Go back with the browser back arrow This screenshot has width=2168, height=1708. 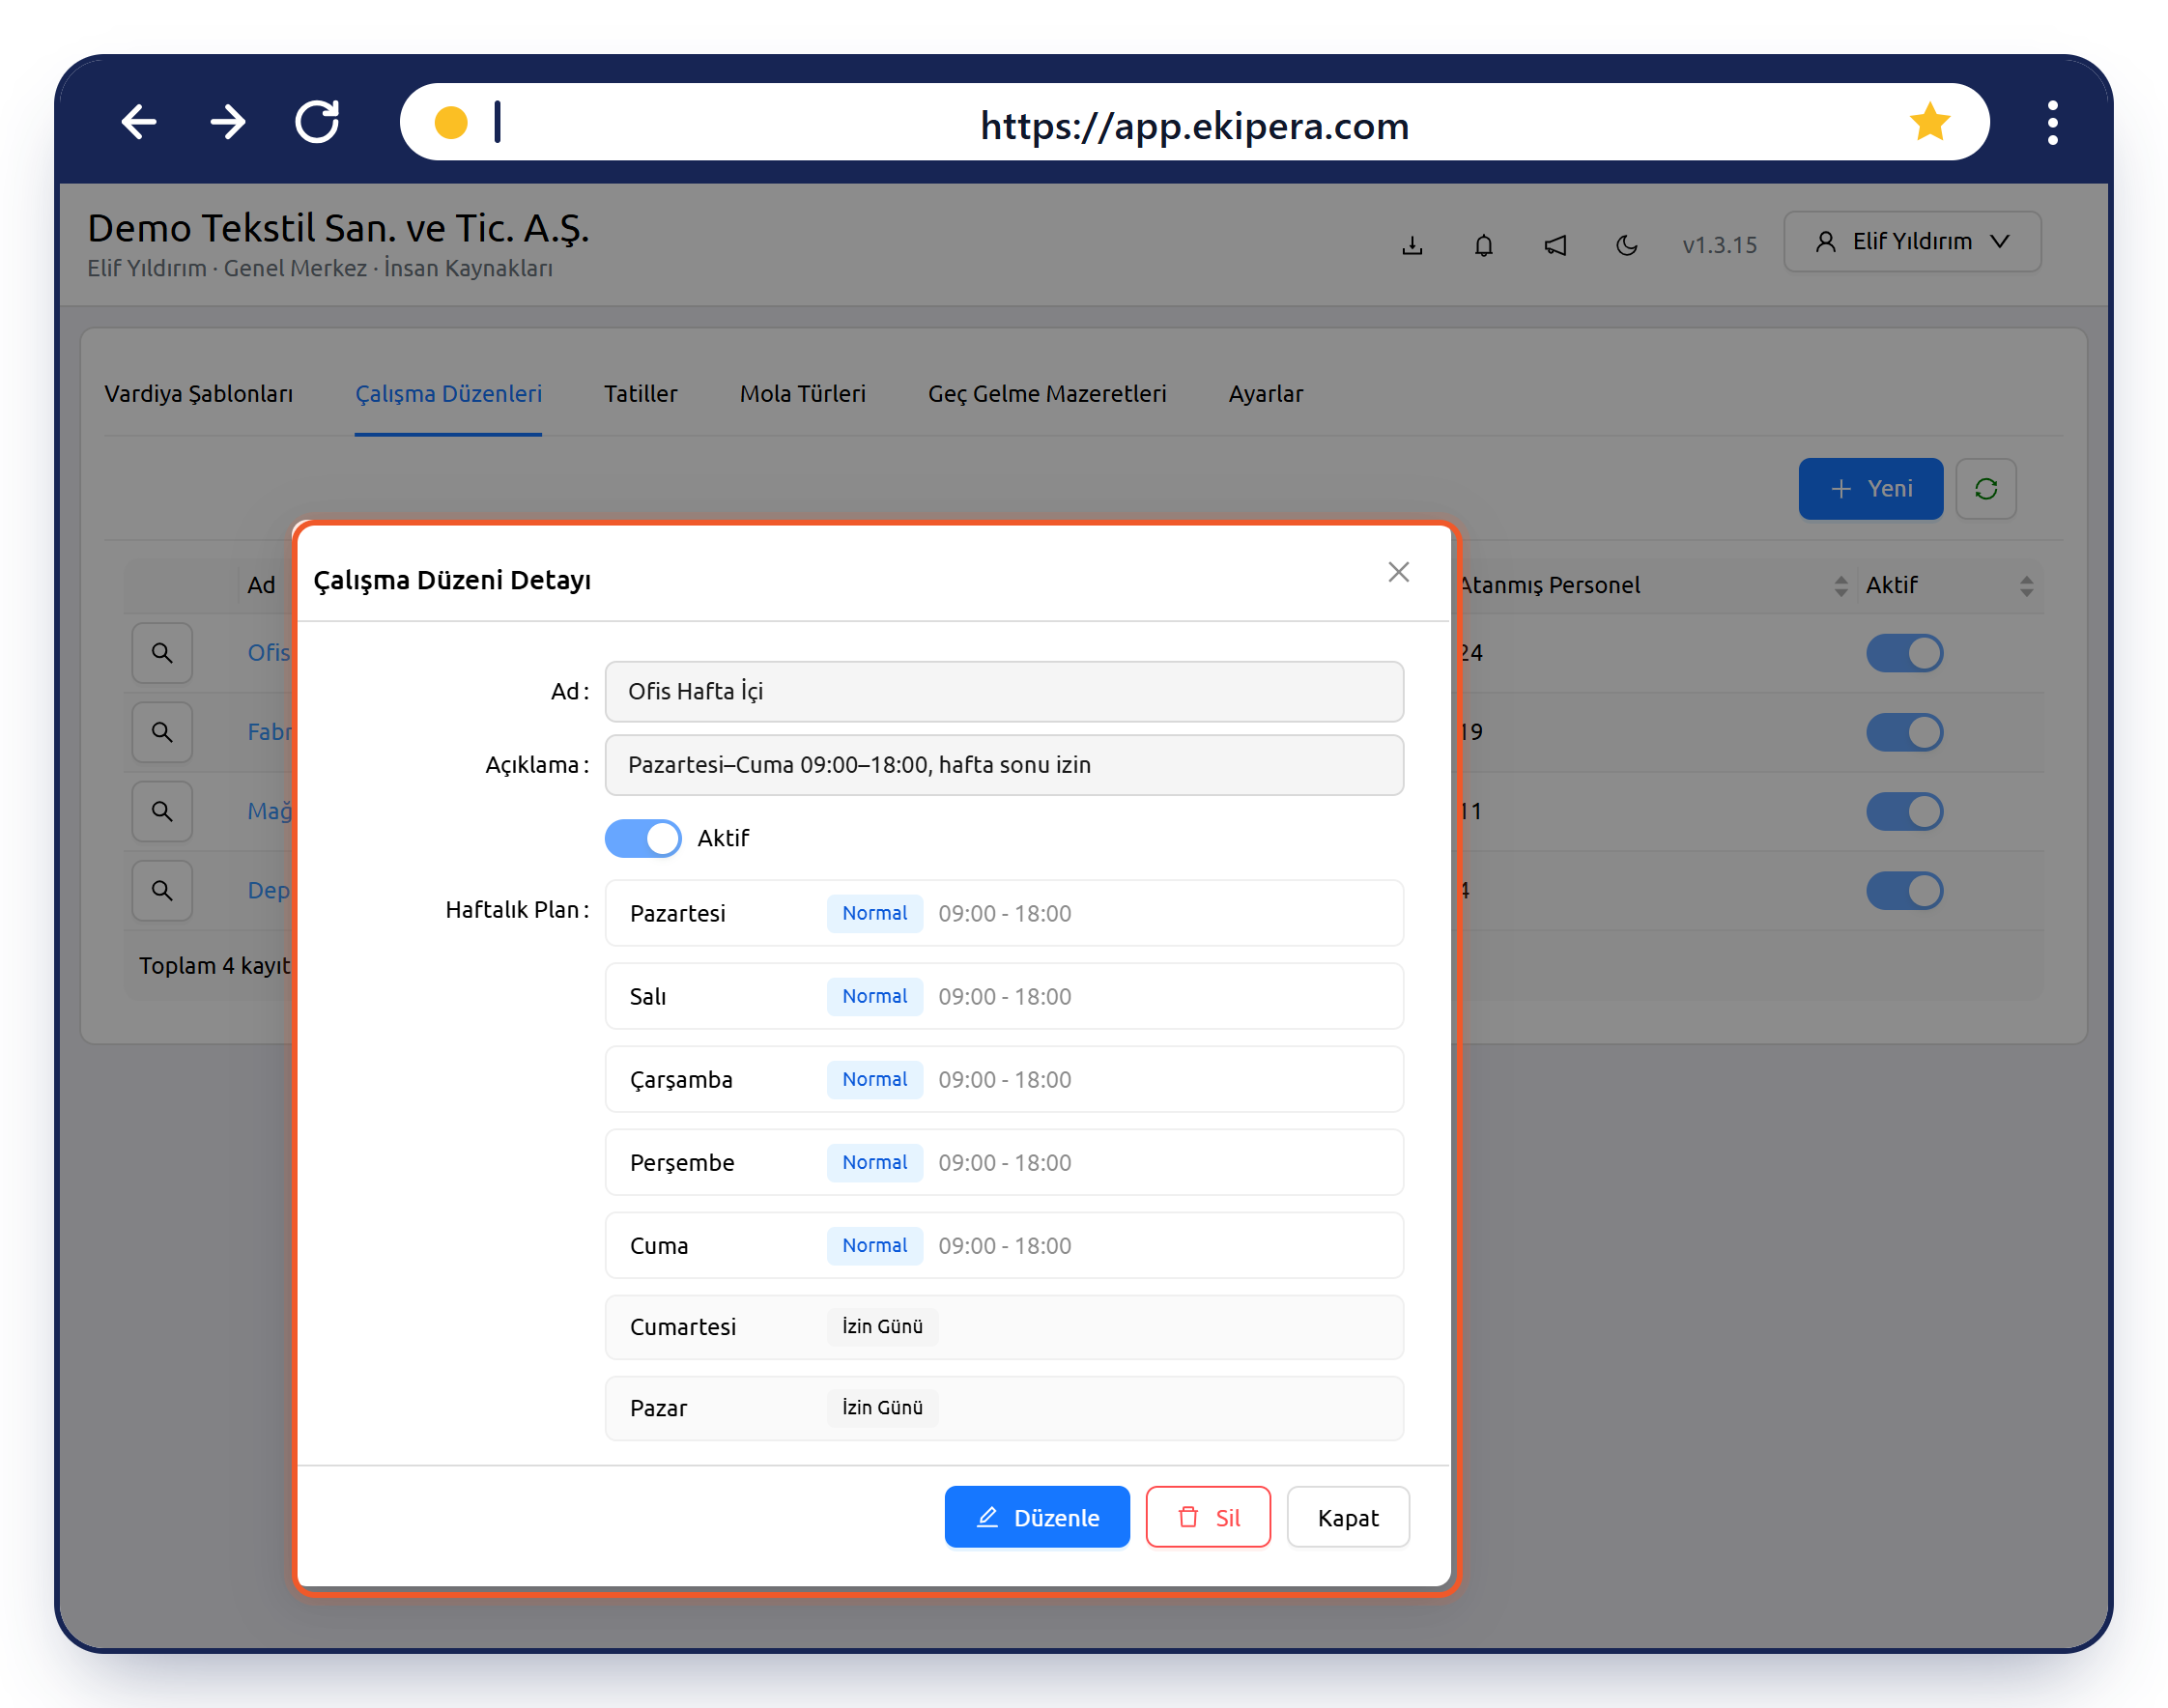click(x=138, y=122)
